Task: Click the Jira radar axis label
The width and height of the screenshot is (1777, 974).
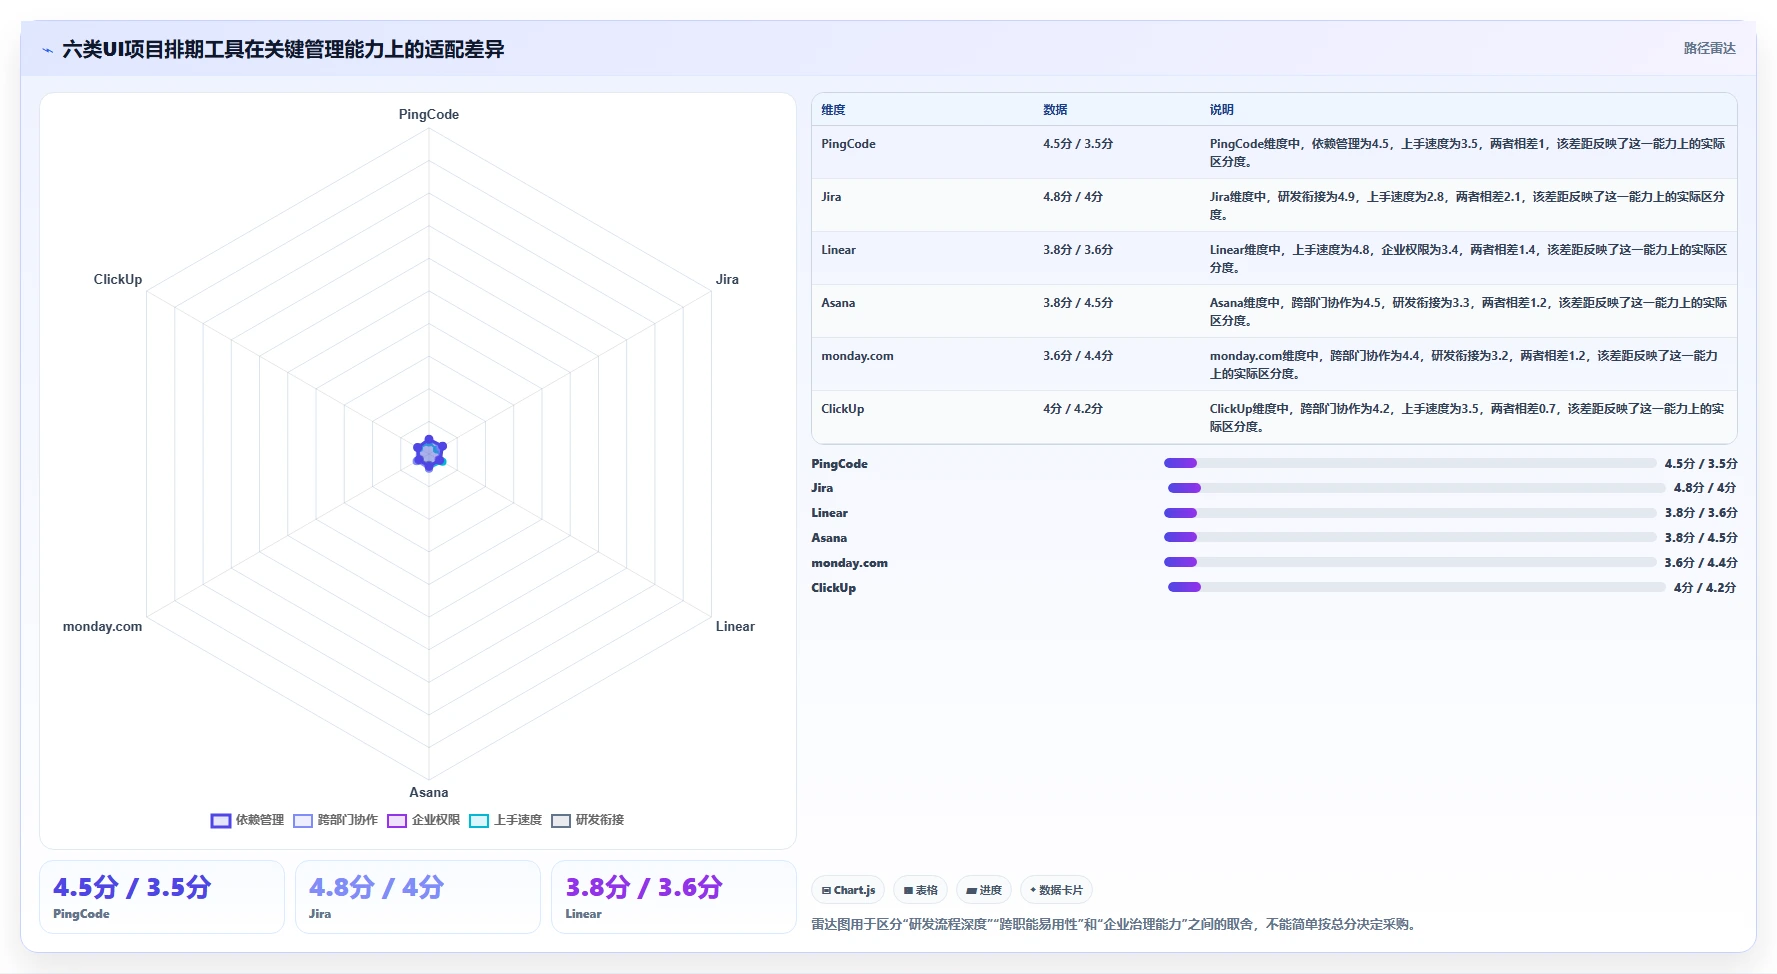Action: [x=727, y=280]
